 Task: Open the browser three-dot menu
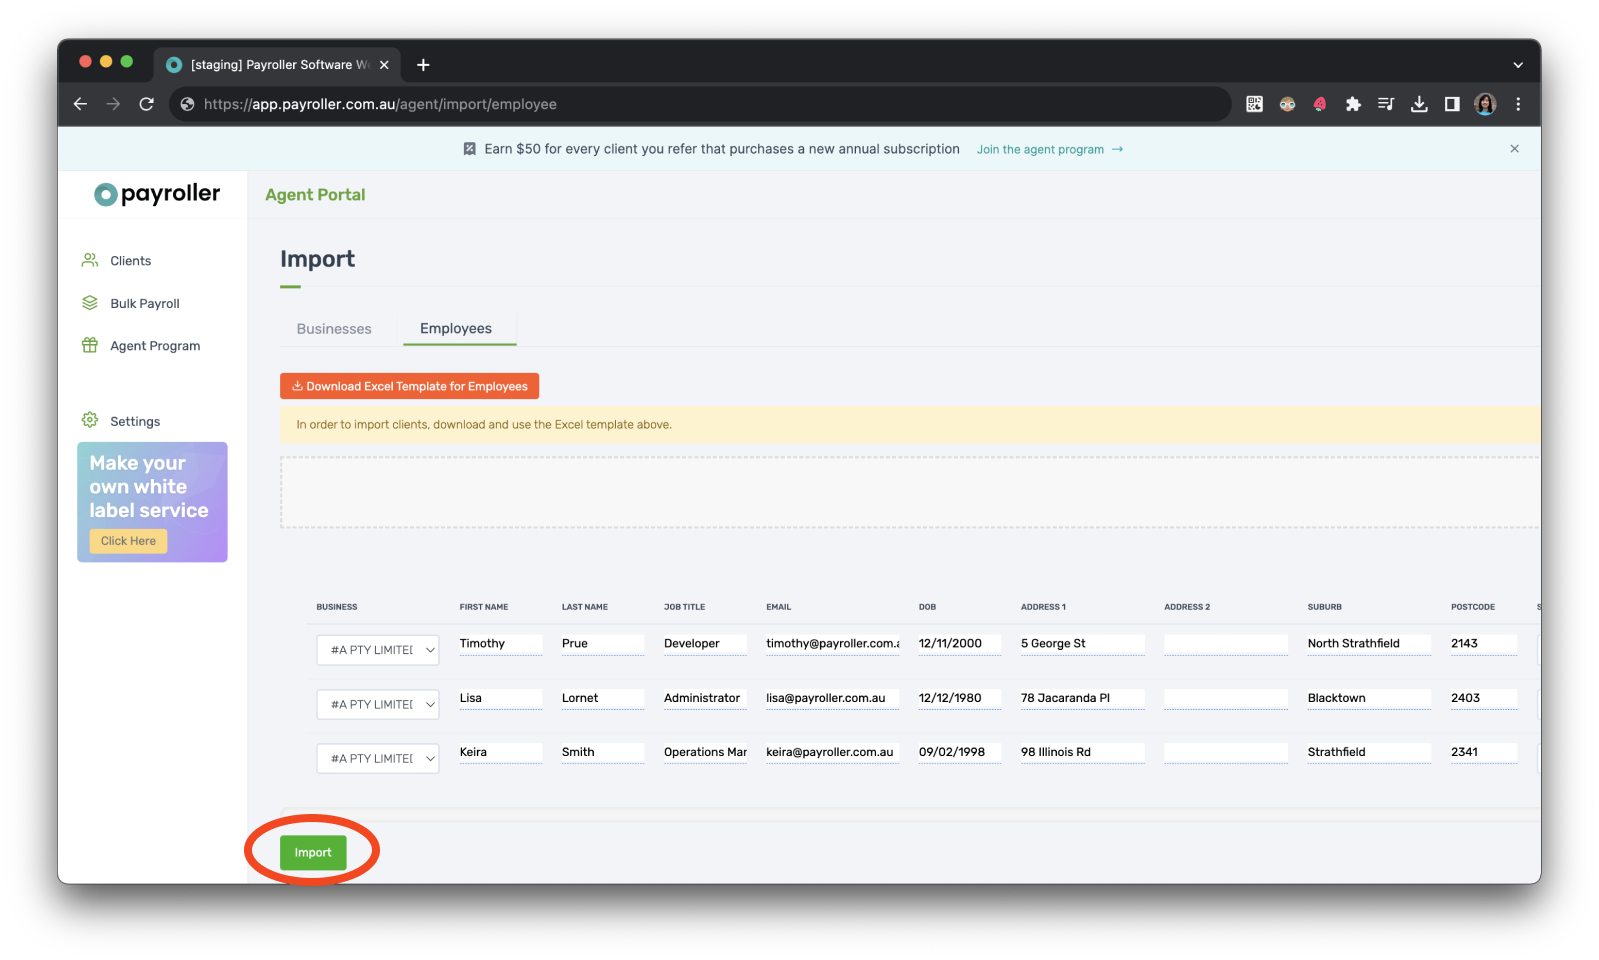tap(1518, 104)
